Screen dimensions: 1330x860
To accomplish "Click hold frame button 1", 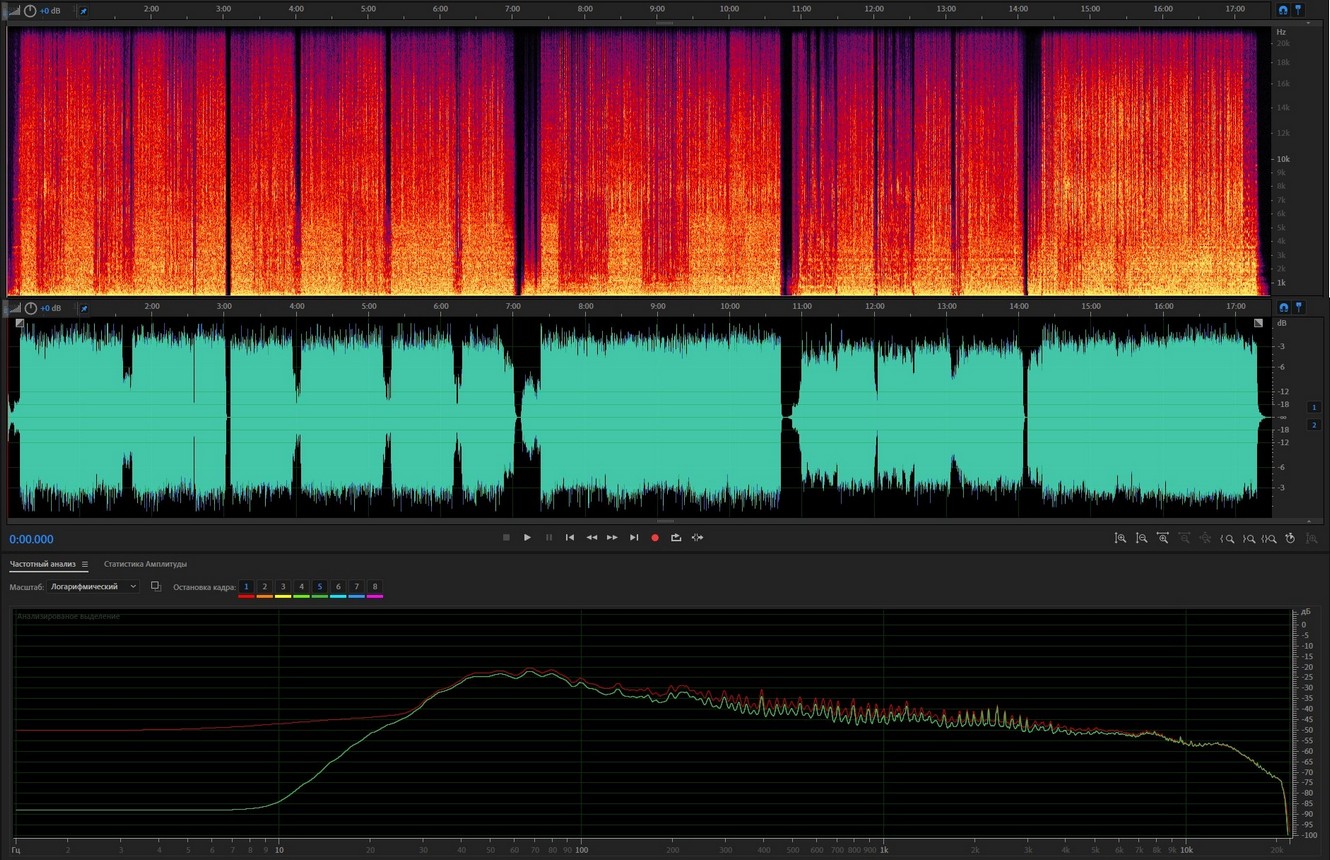I will pos(246,587).
